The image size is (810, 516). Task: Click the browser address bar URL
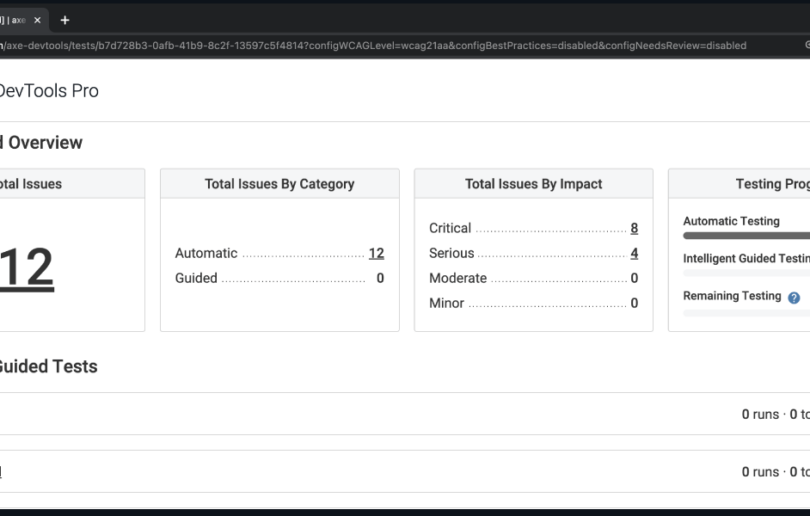tap(373, 45)
